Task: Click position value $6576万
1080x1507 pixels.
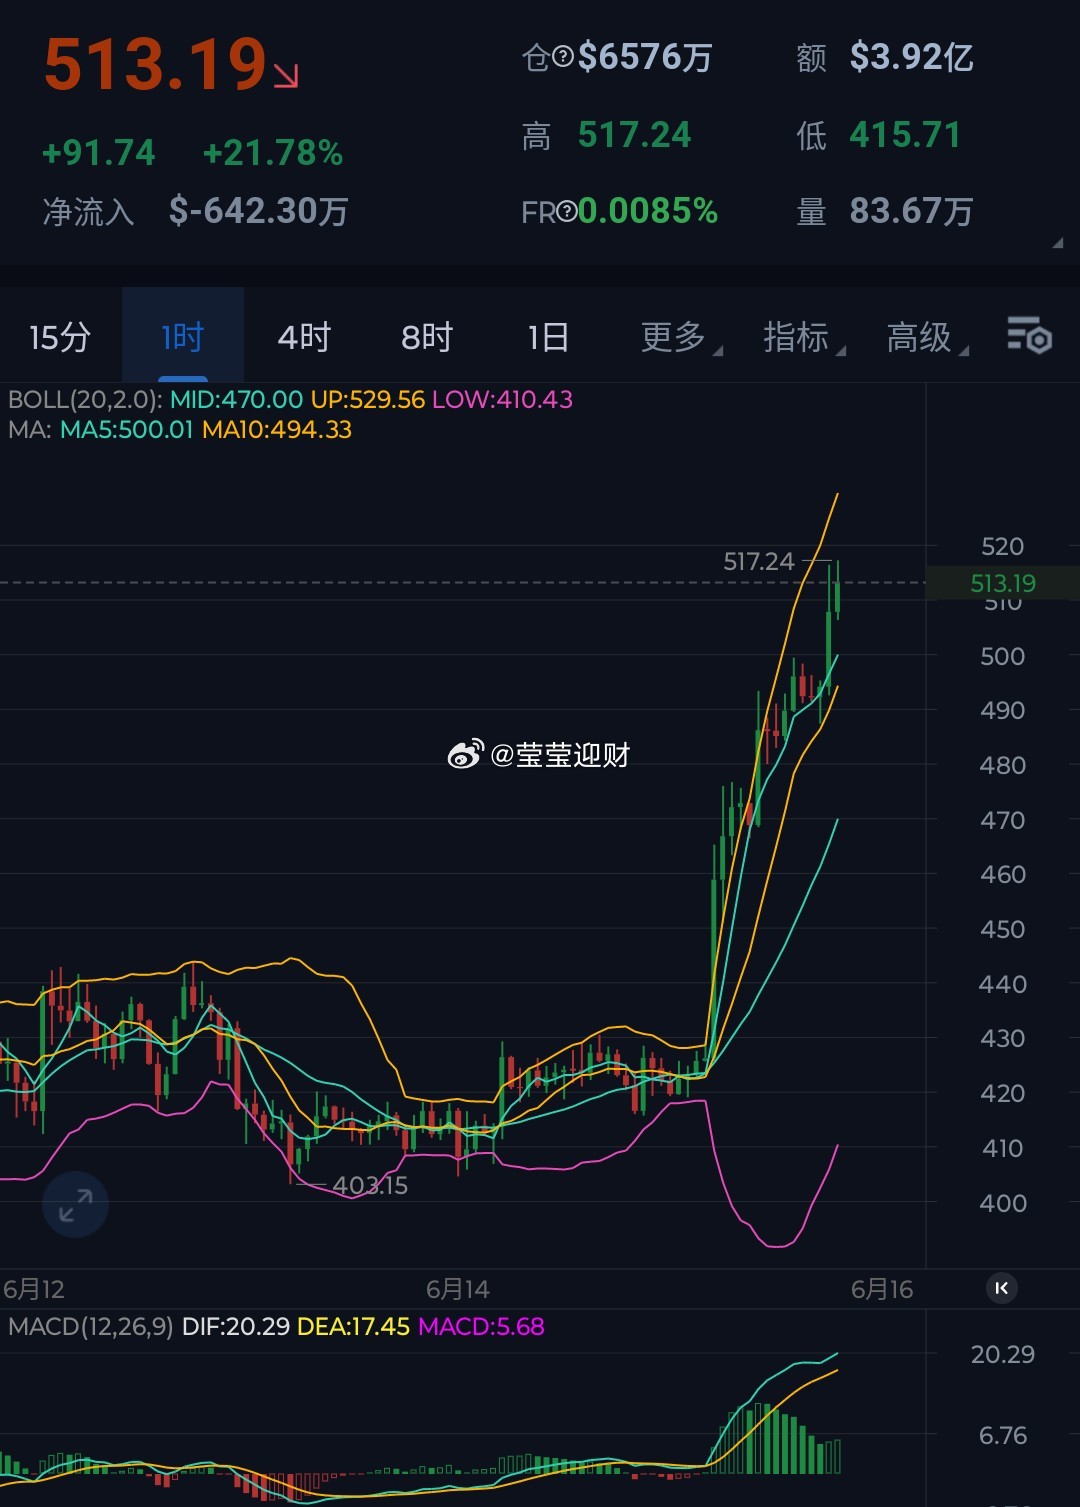Action: (645, 57)
